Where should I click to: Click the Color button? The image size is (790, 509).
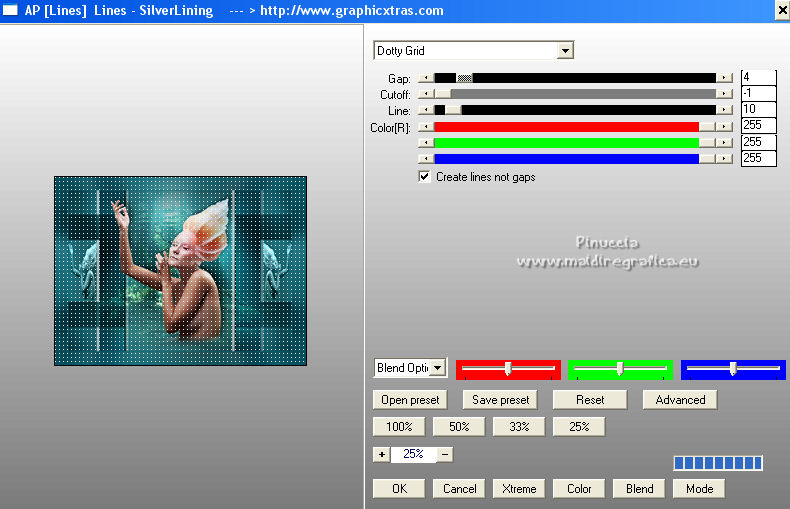[x=579, y=489]
